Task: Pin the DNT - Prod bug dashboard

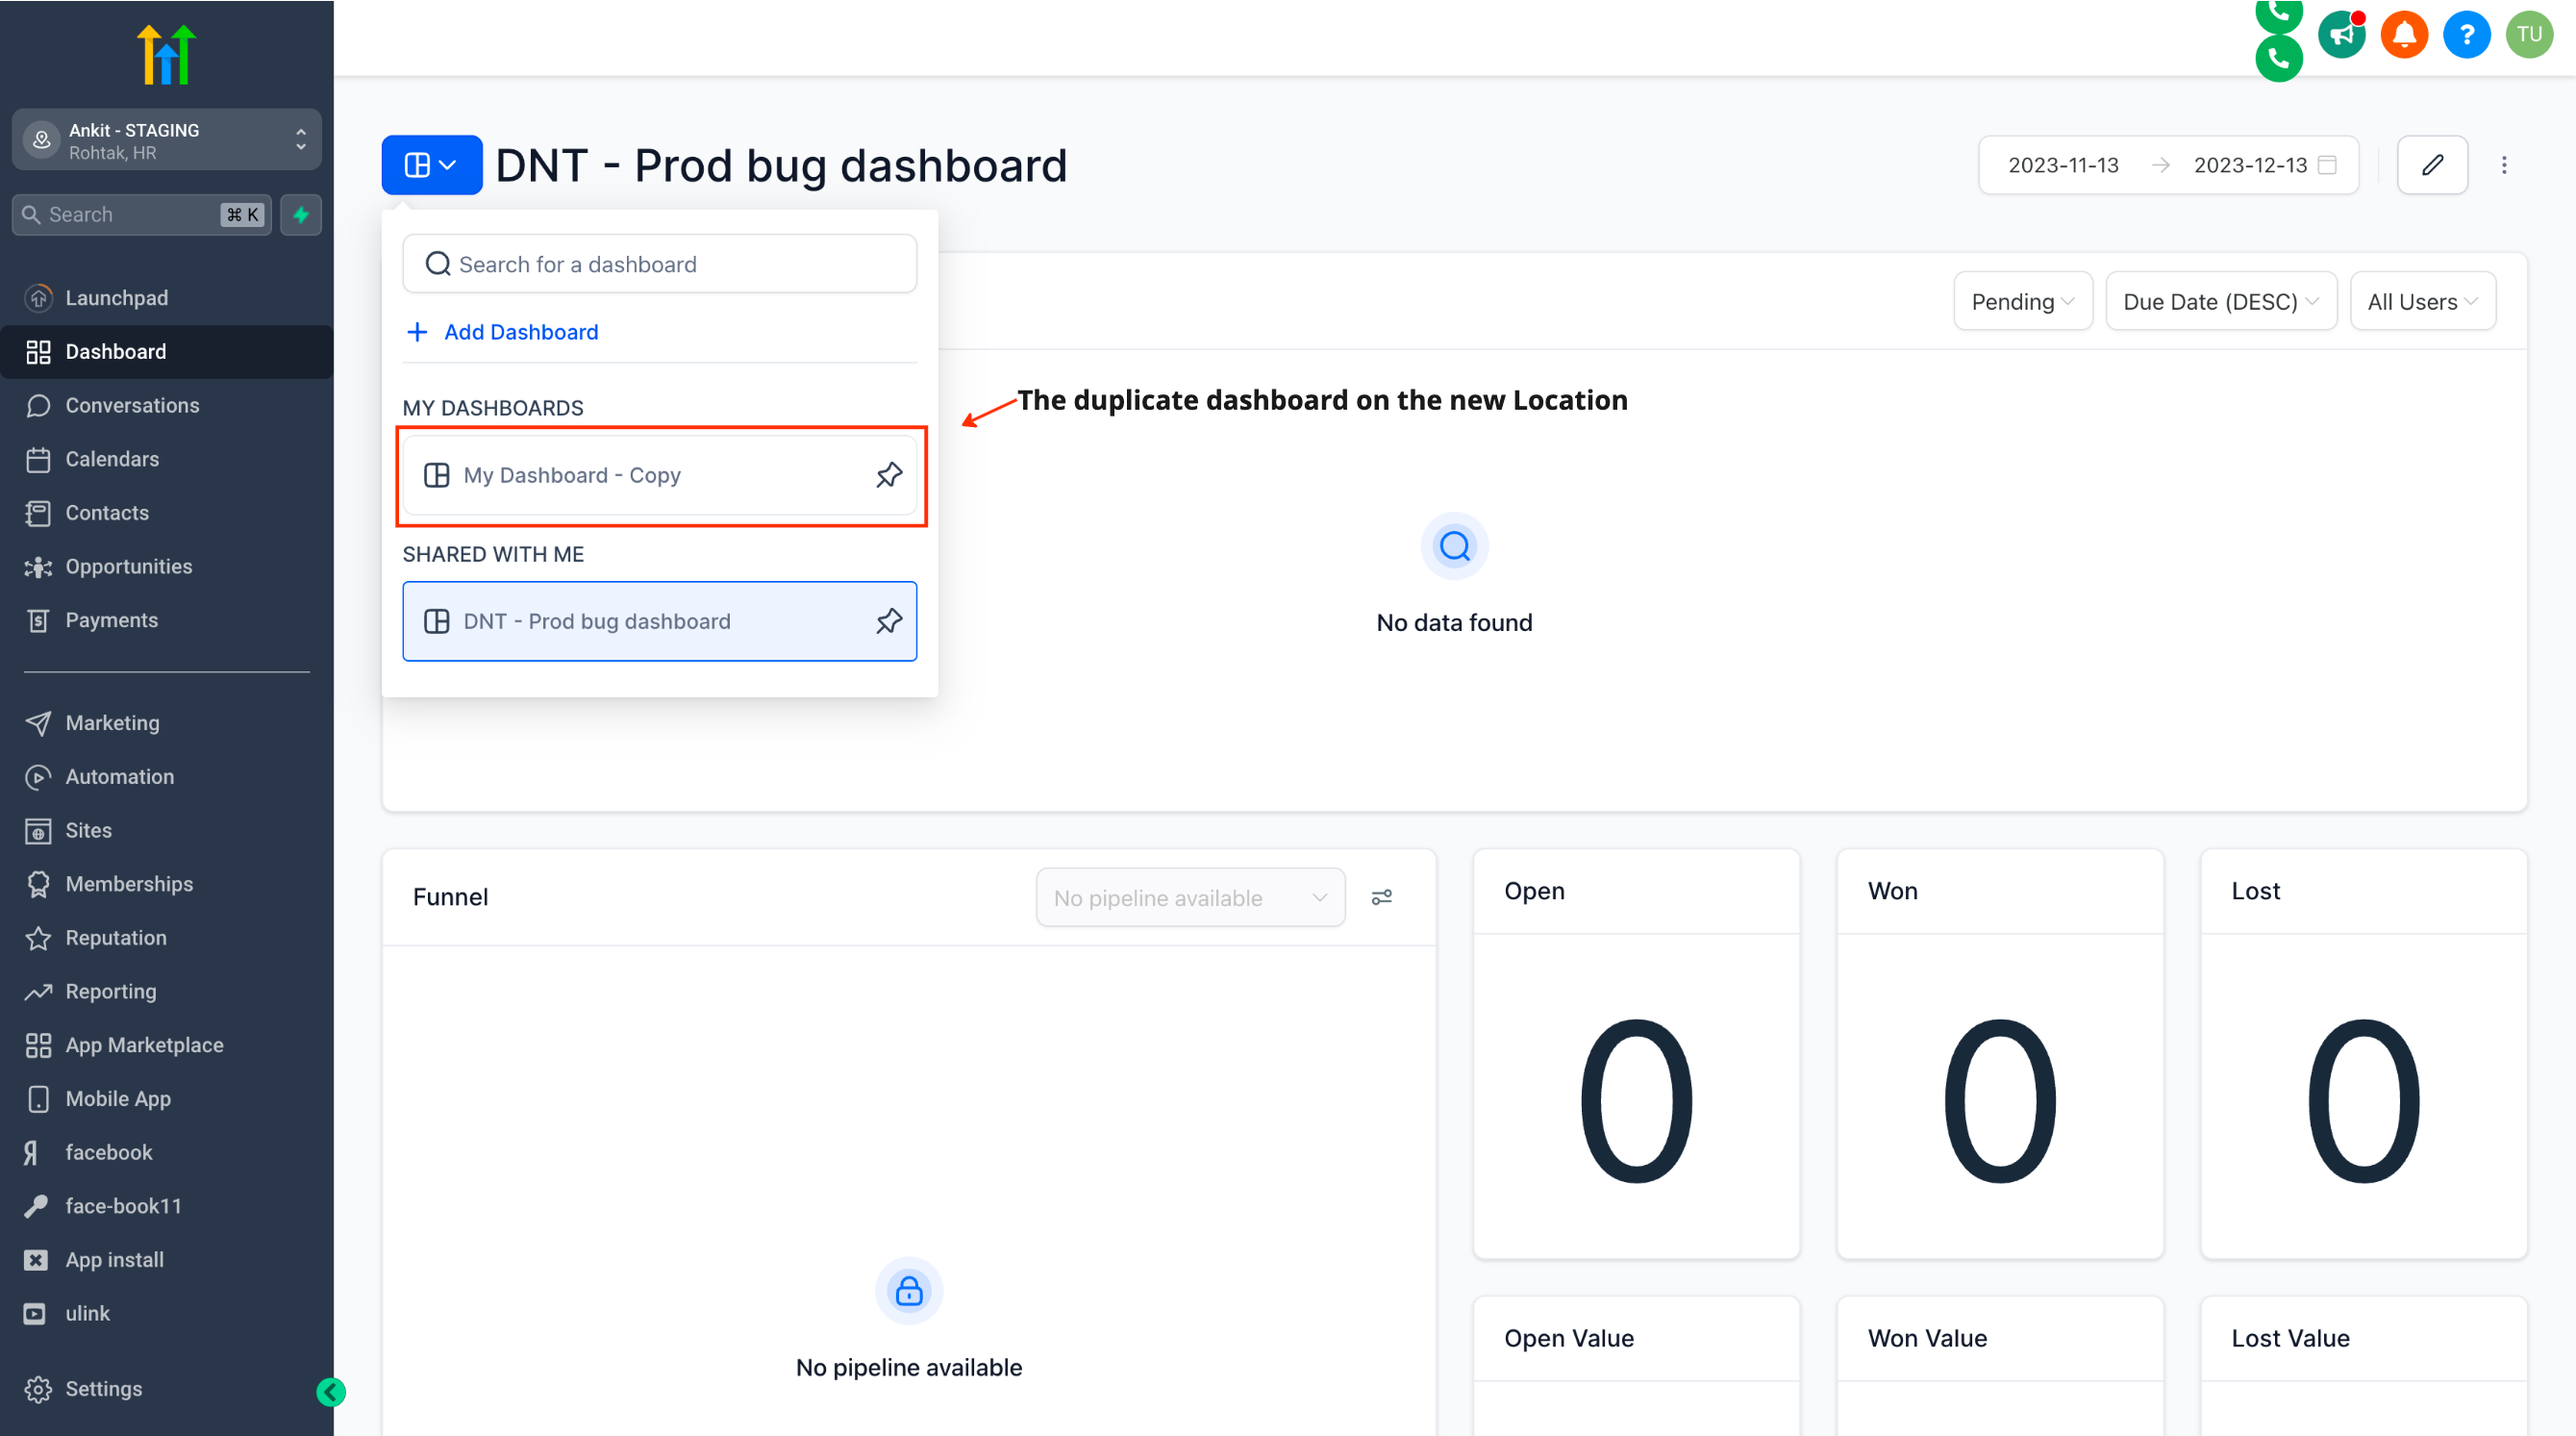Action: [888, 621]
